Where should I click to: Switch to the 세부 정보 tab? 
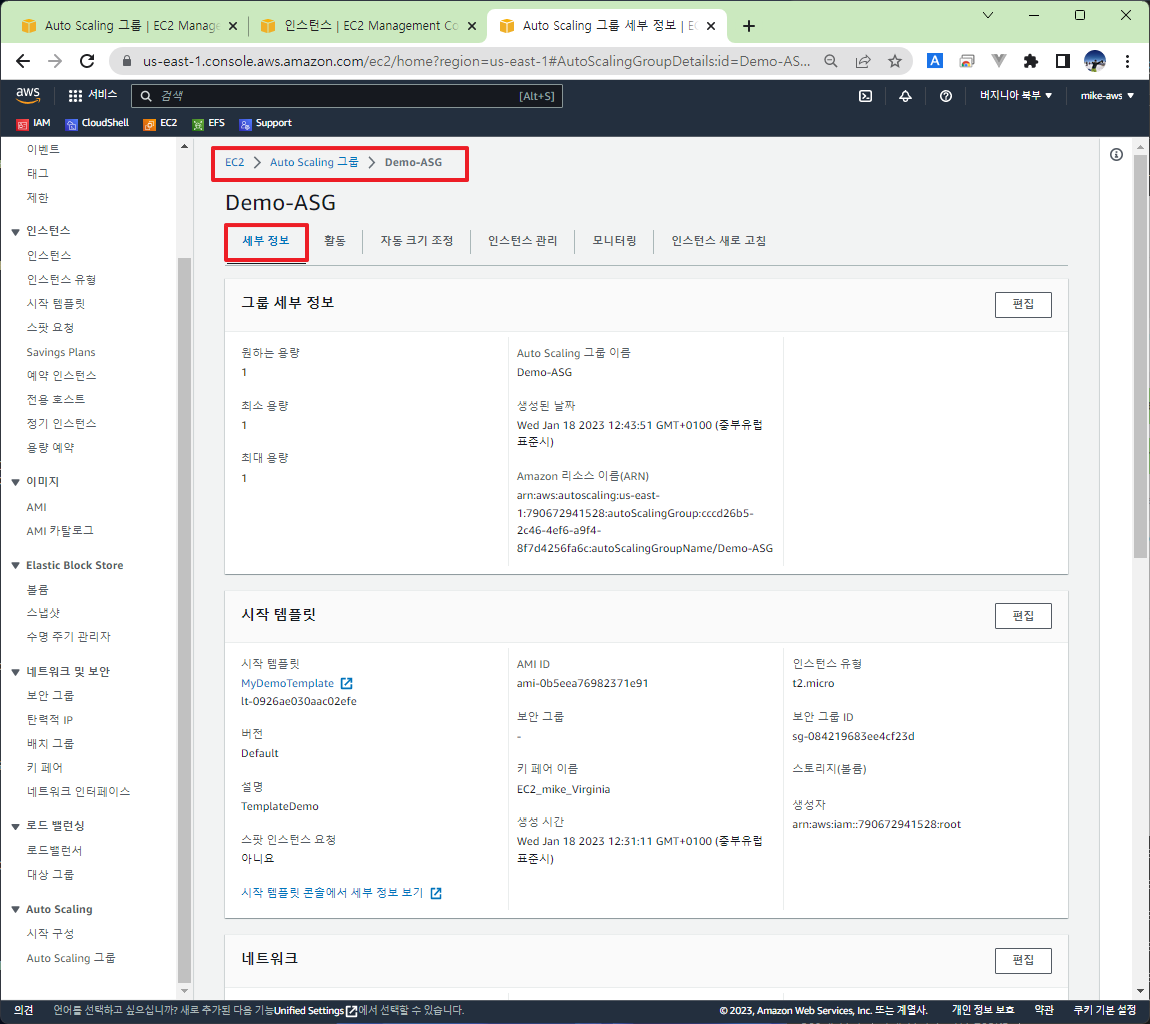click(x=265, y=241)
